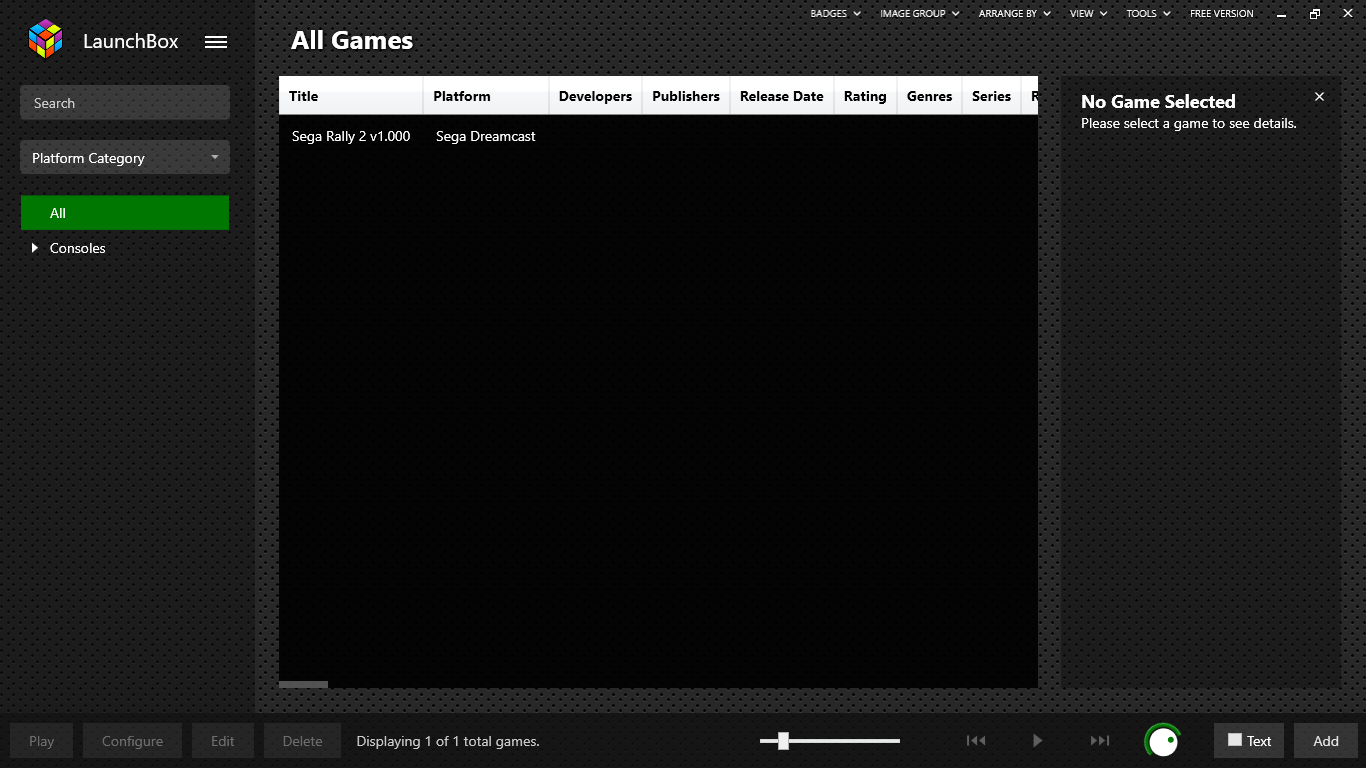Open the TOOLS dropdown menu
The width and height of the screenshot is (1366, 768).
pos(1148,14)
